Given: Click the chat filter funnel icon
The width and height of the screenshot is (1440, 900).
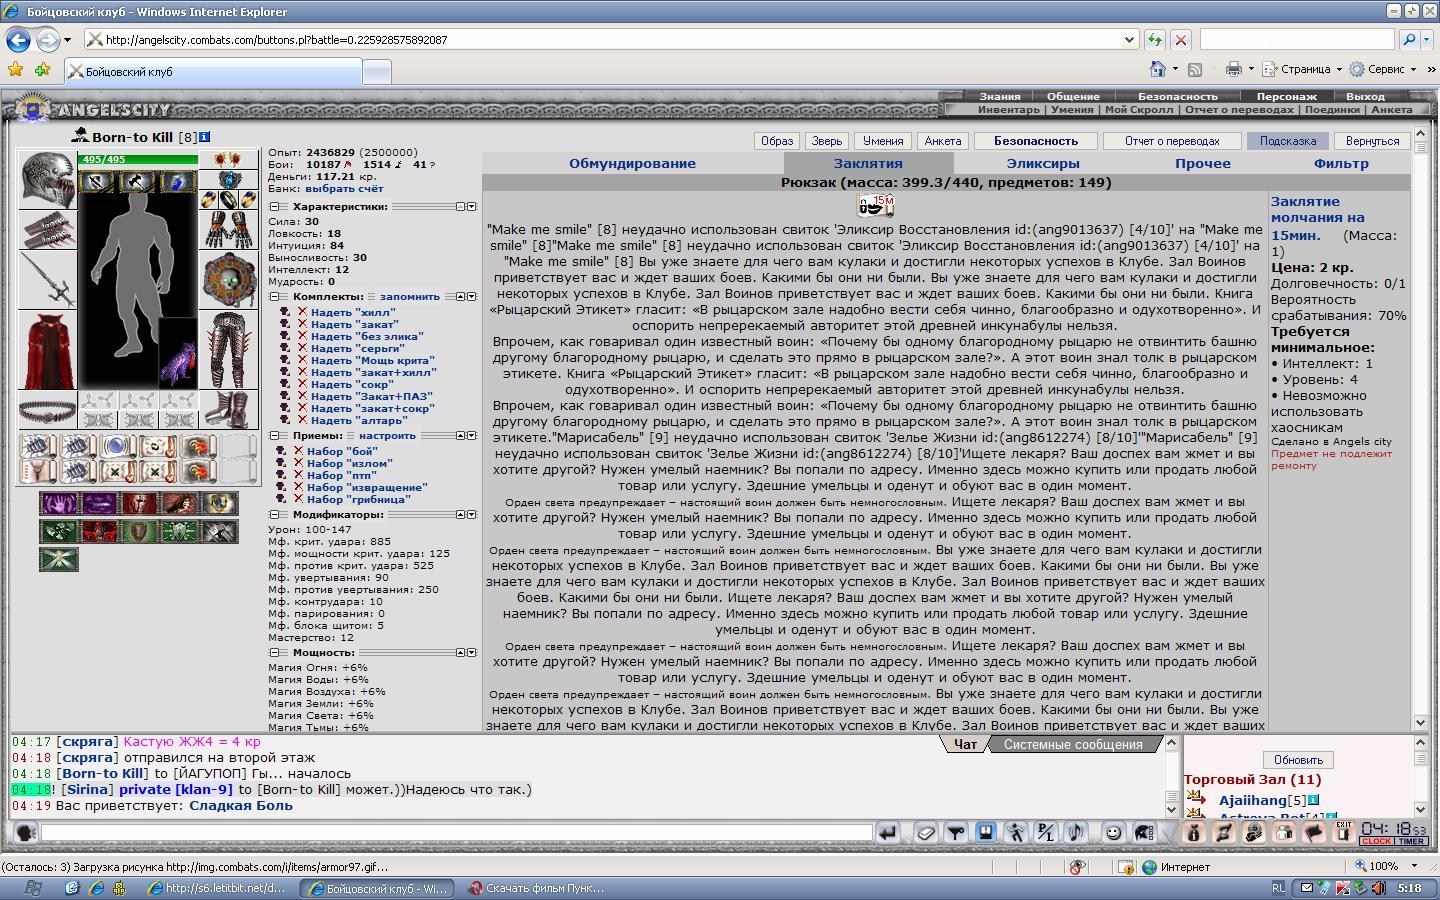Looking at the screenshot, I should pos(956,832).
